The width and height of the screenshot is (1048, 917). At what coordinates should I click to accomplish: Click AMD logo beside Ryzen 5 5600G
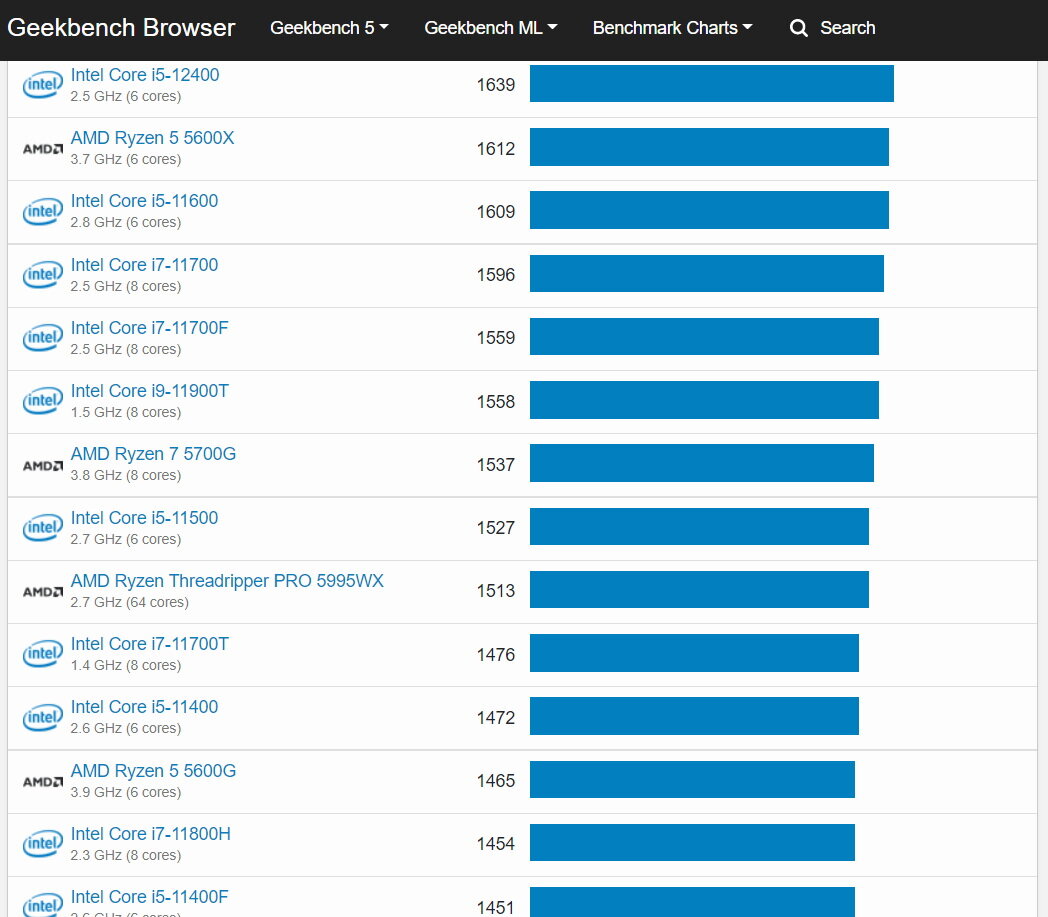43,781
